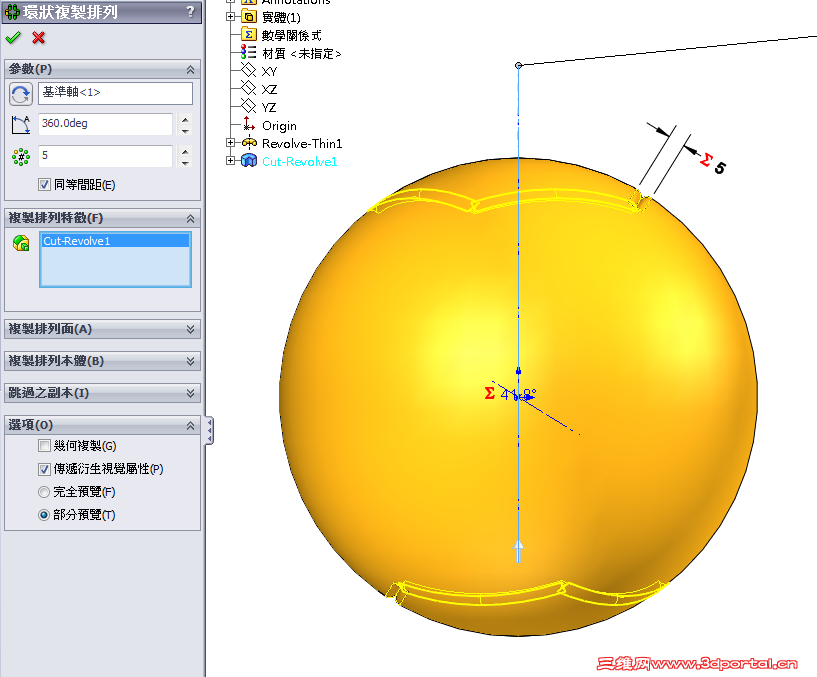Decrease the instance count of 5

(x=185, y=163)
